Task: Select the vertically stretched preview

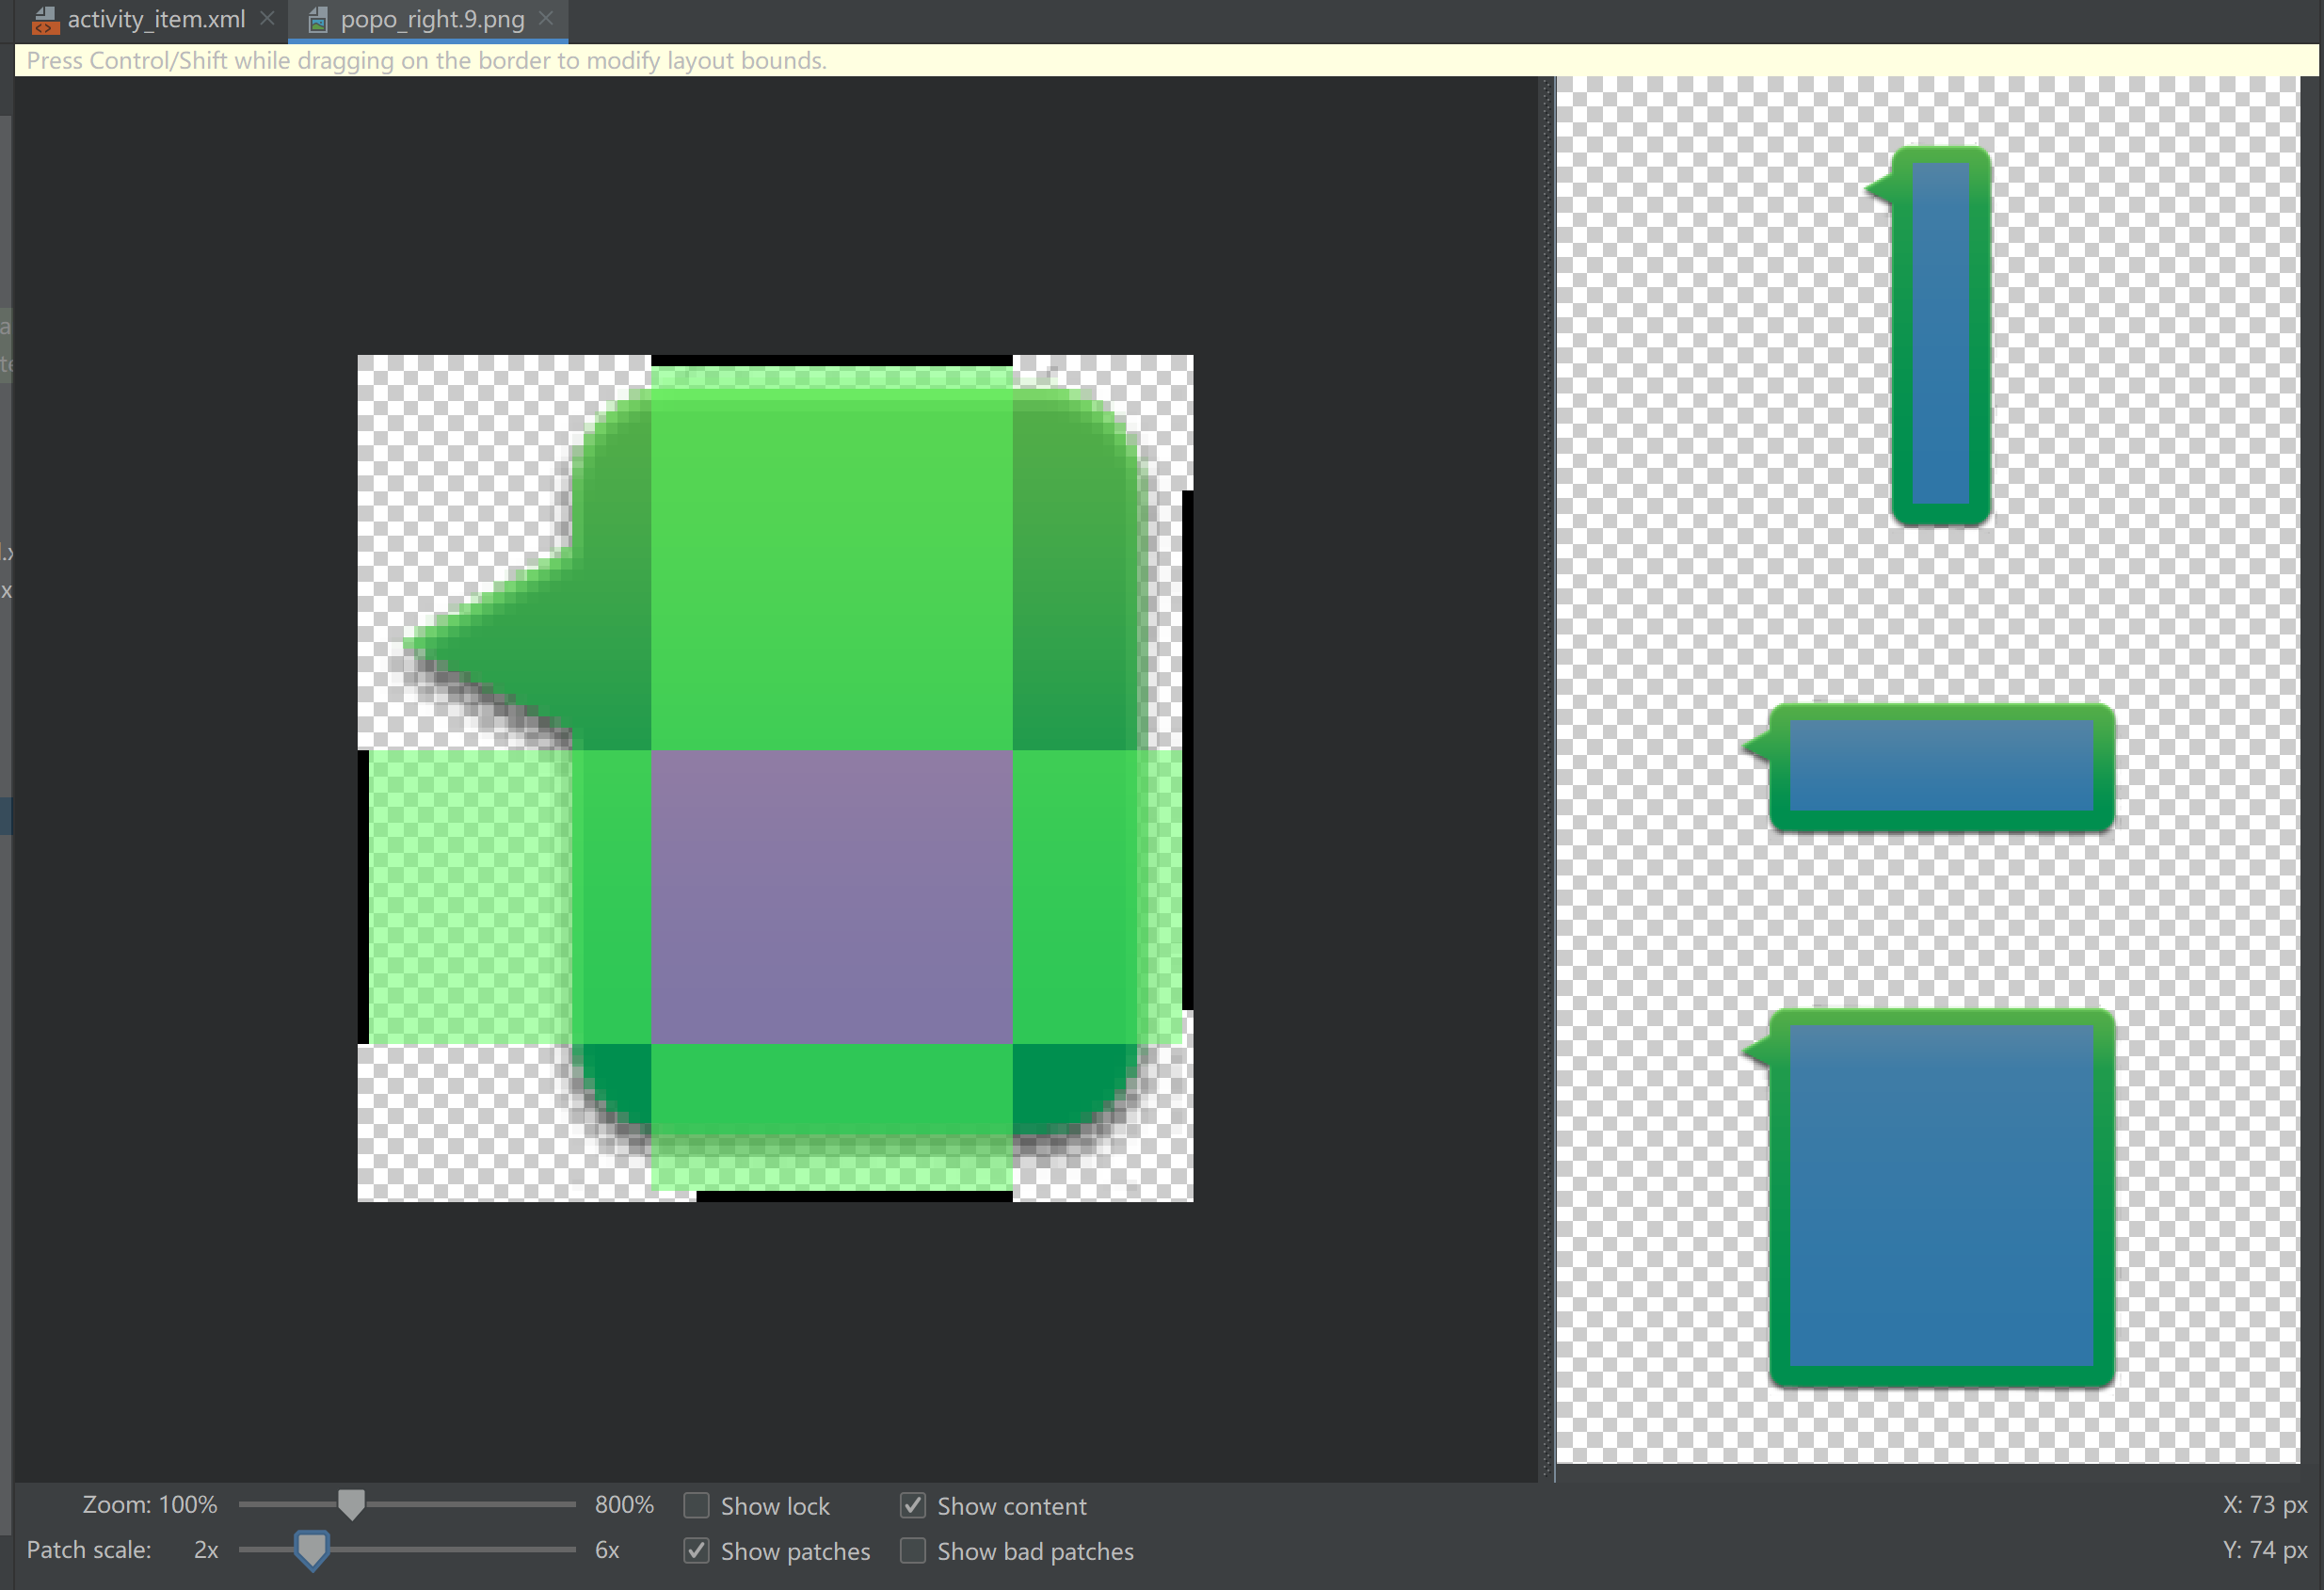Action: 1929,335
